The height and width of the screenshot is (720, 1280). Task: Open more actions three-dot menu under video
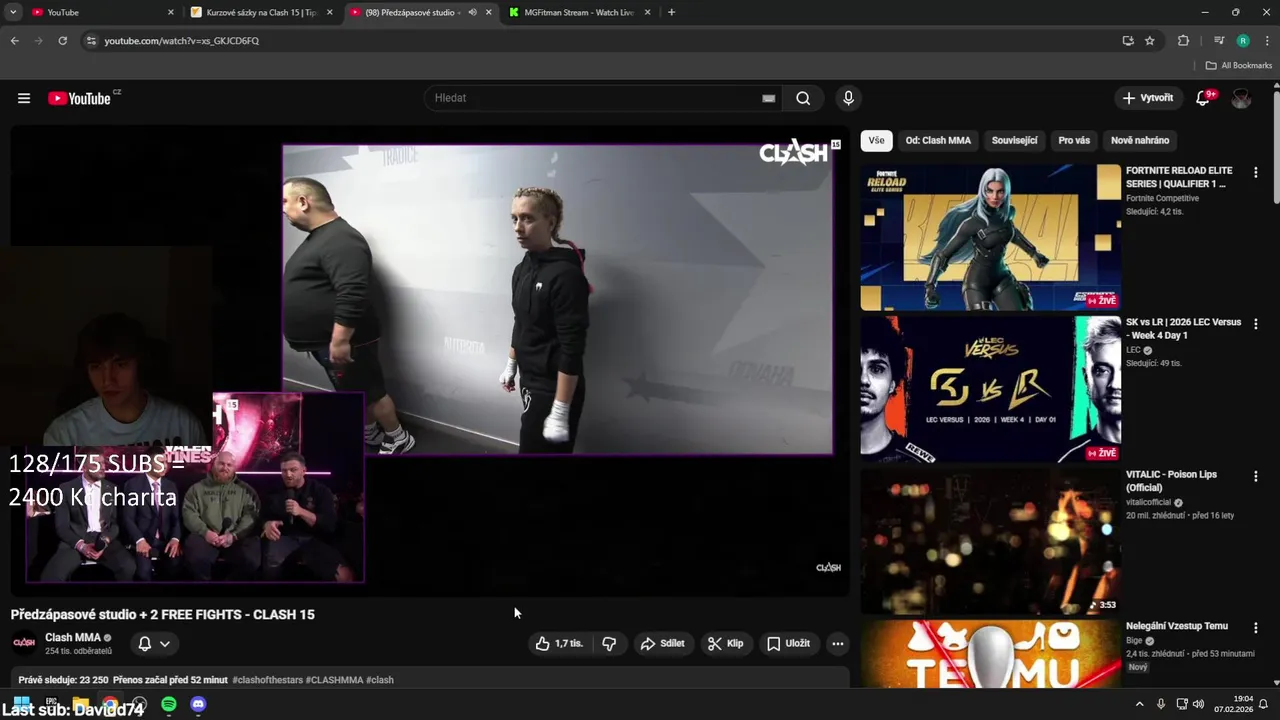(838, 643)
